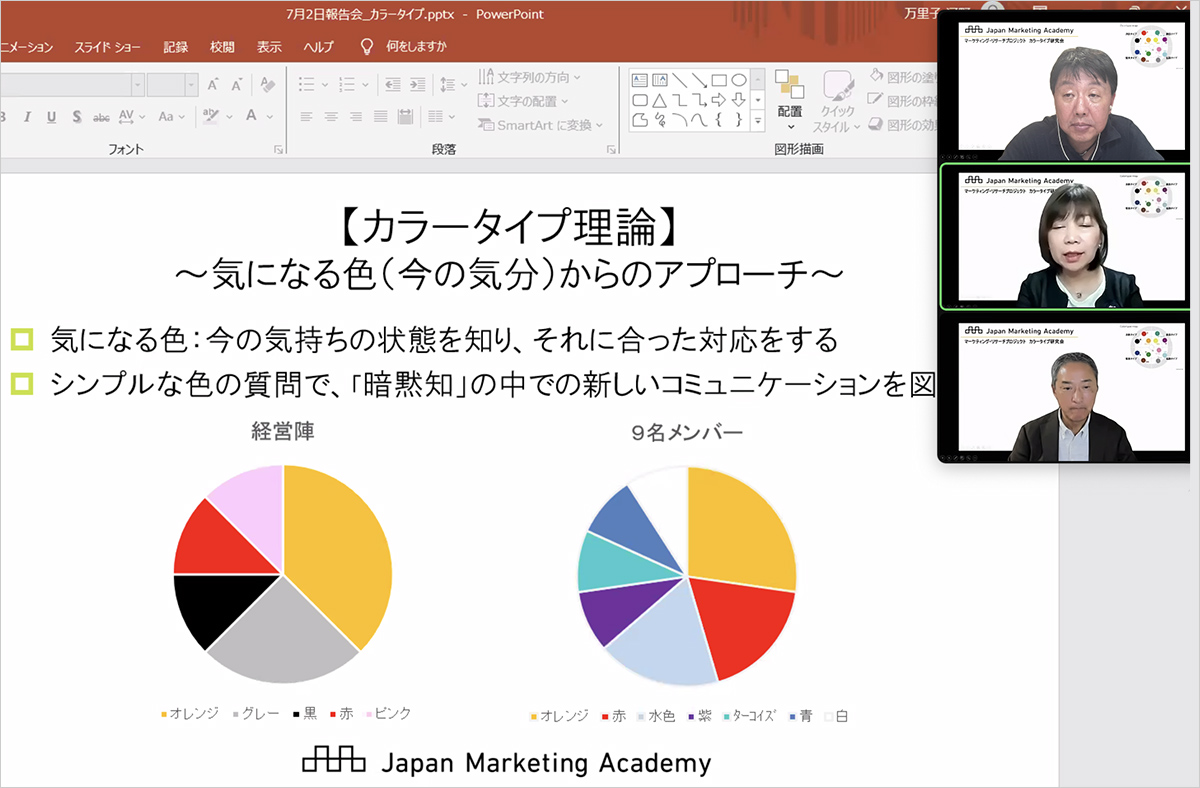Select the isosceles triangle shape
Screen dimensions: 1200x788
(x=659, y=100)
